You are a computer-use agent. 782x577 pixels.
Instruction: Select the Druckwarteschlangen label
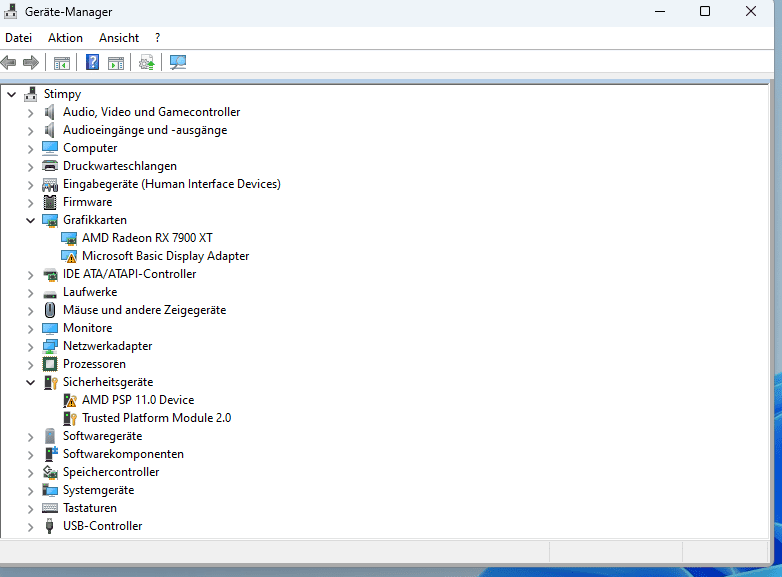point(120,166)
